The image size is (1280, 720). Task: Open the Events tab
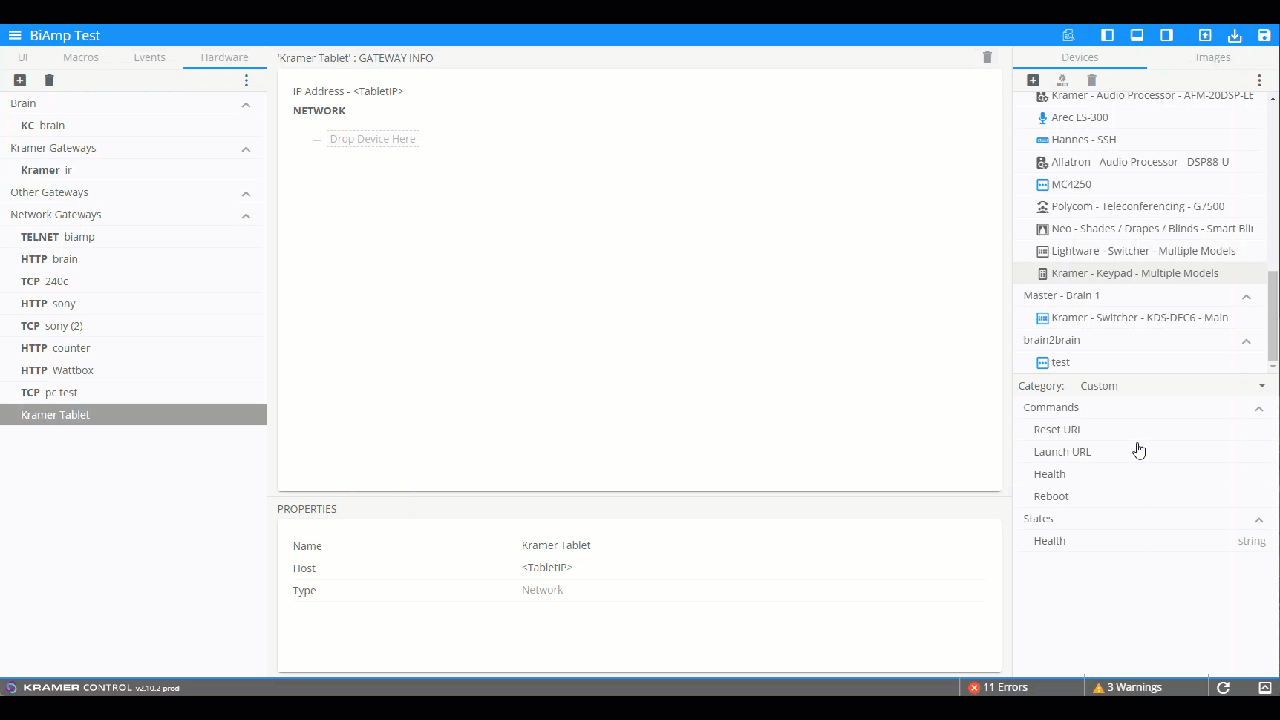coord(150,58)
